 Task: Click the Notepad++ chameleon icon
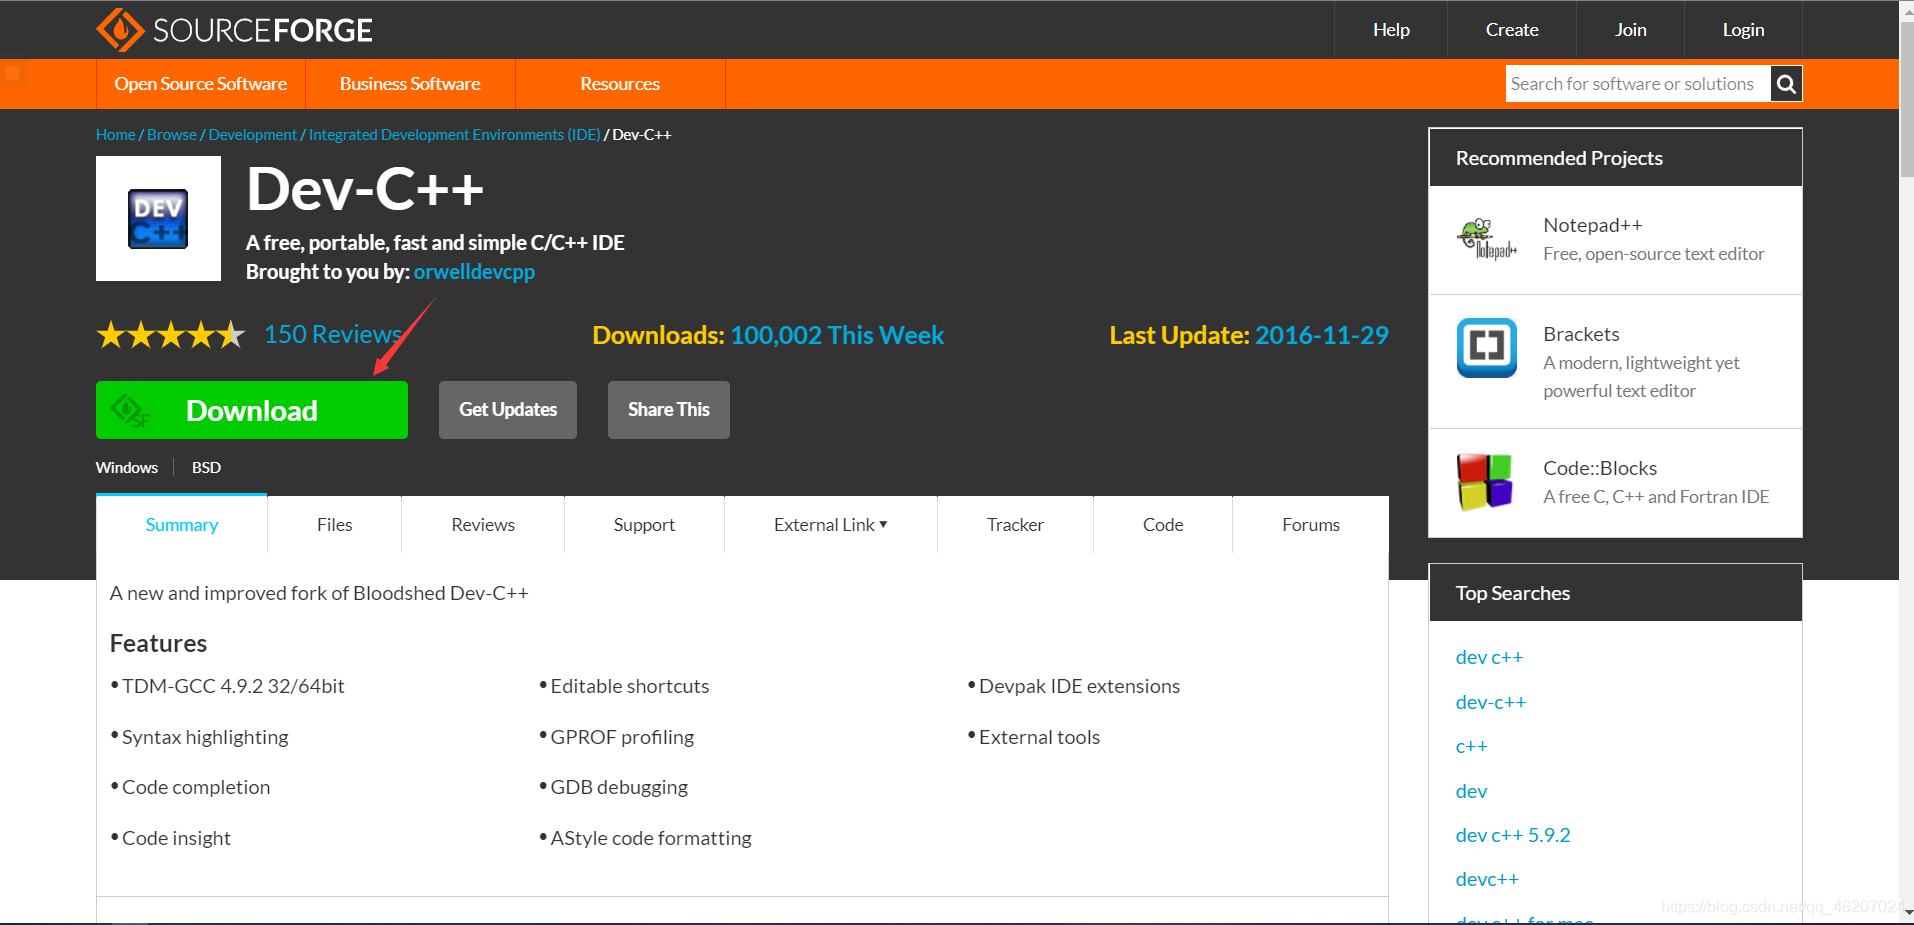coord(1486,239)
